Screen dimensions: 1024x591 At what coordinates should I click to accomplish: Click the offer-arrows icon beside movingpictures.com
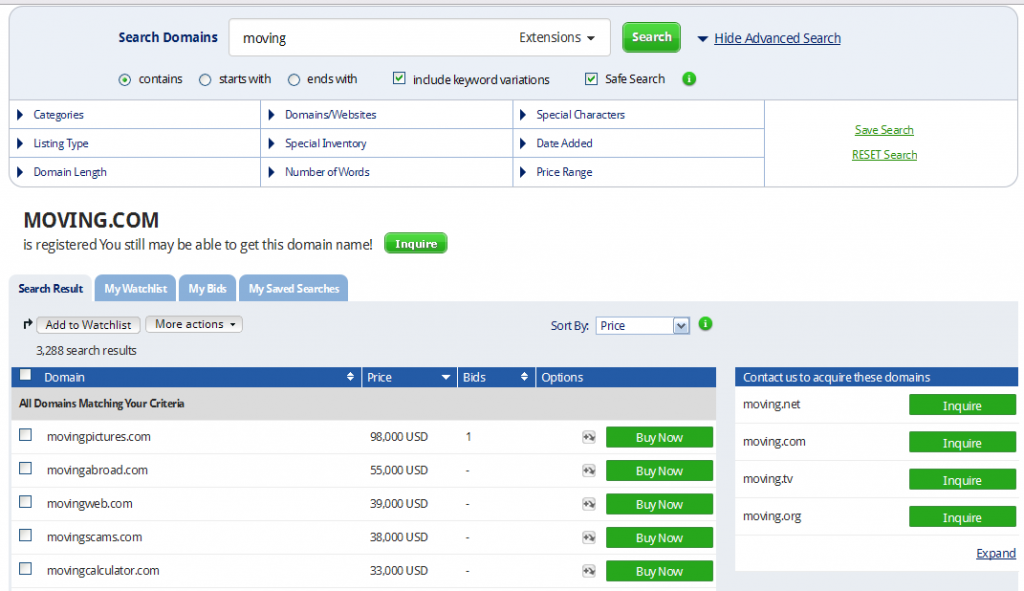click(589, 436)
